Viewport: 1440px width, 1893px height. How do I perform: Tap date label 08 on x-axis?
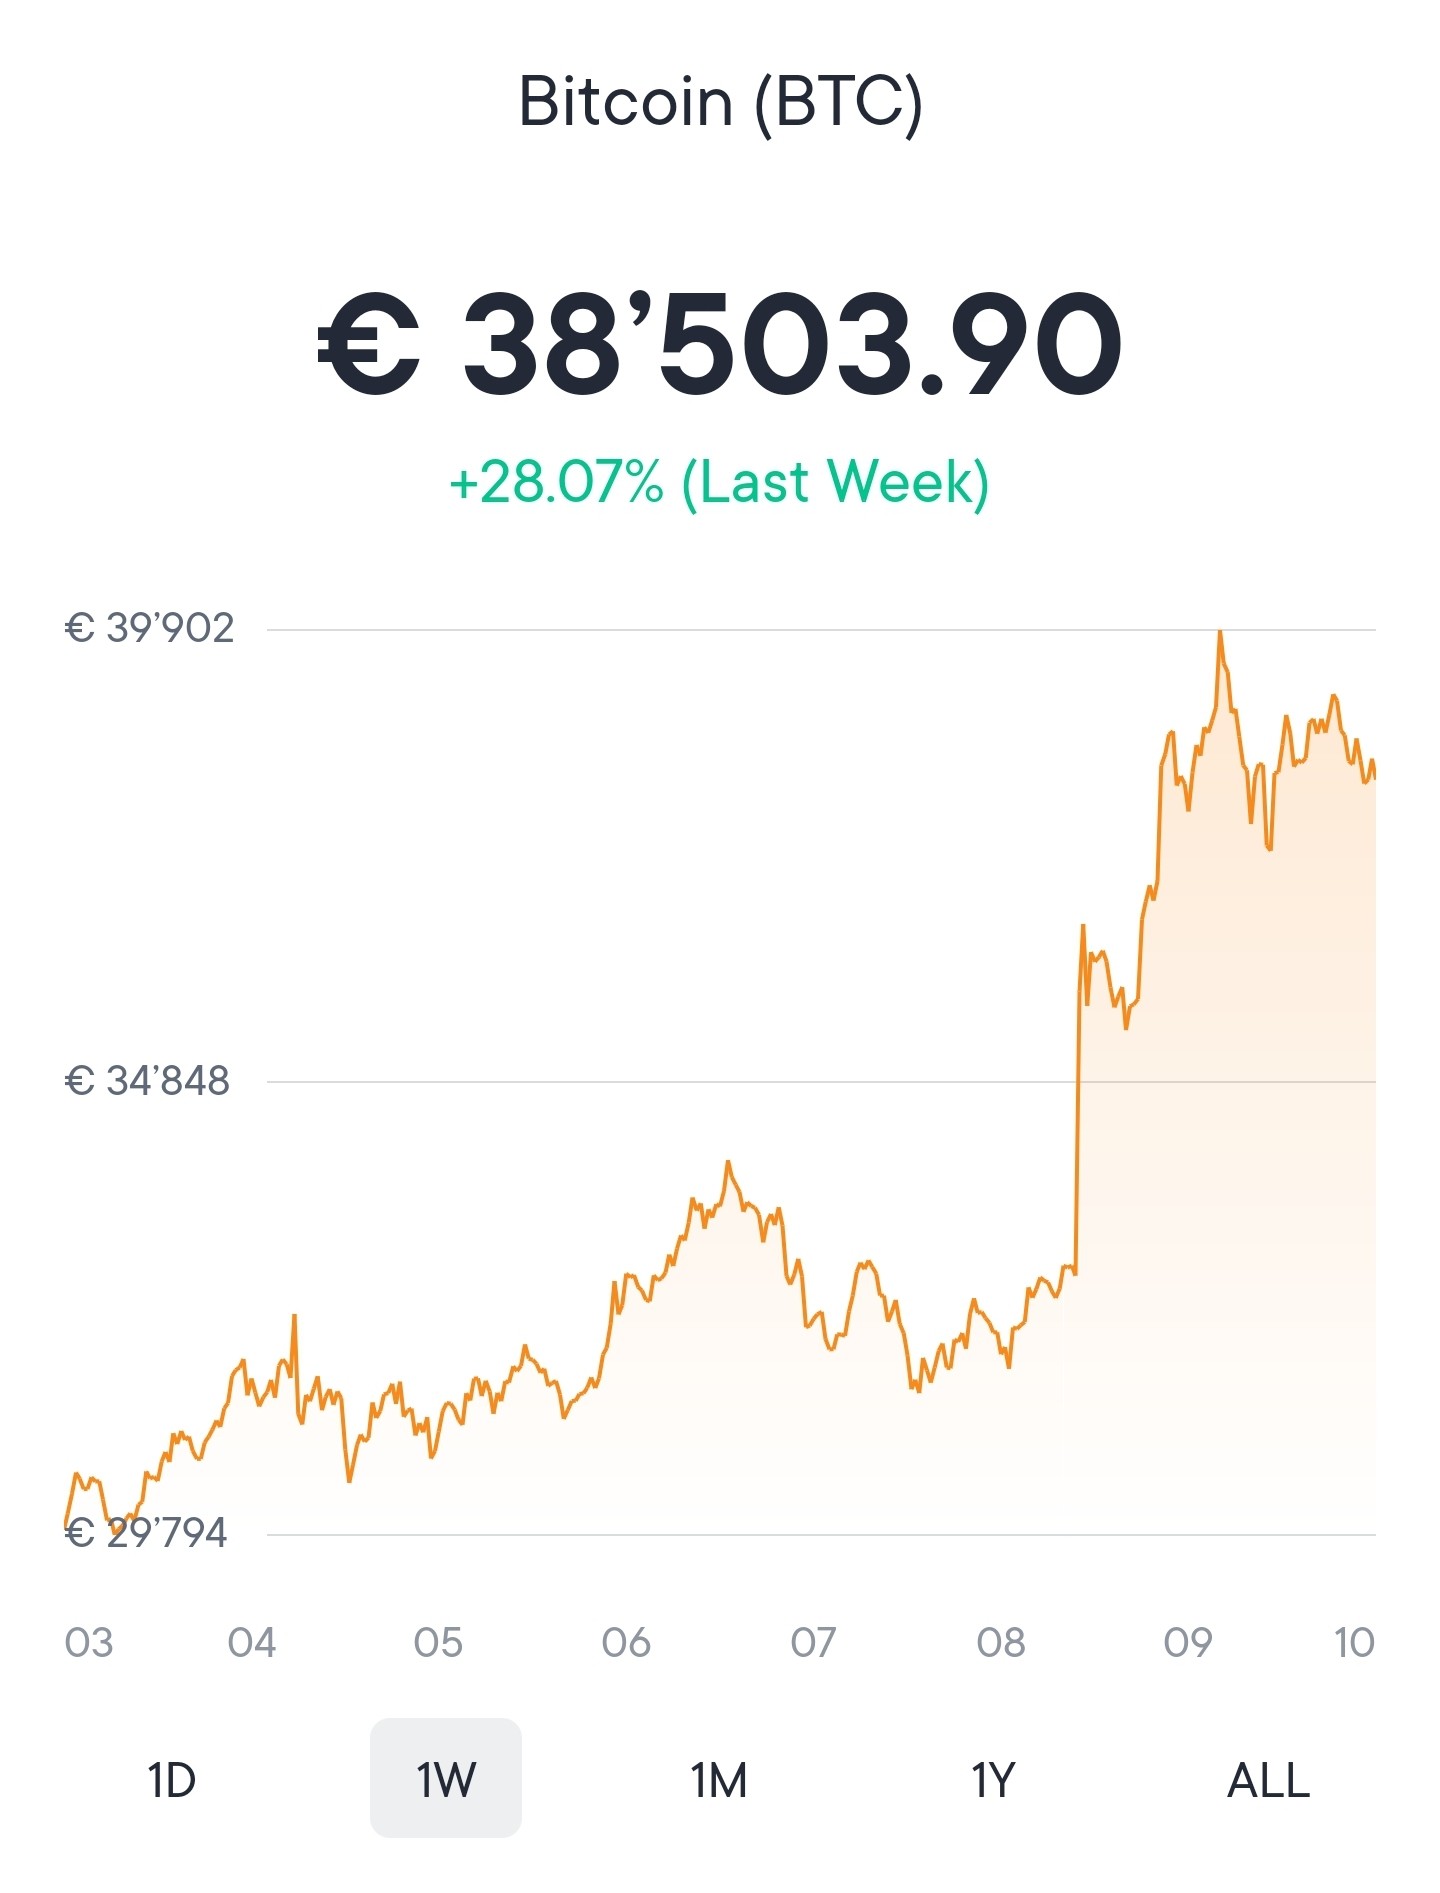point(1001,1643)
